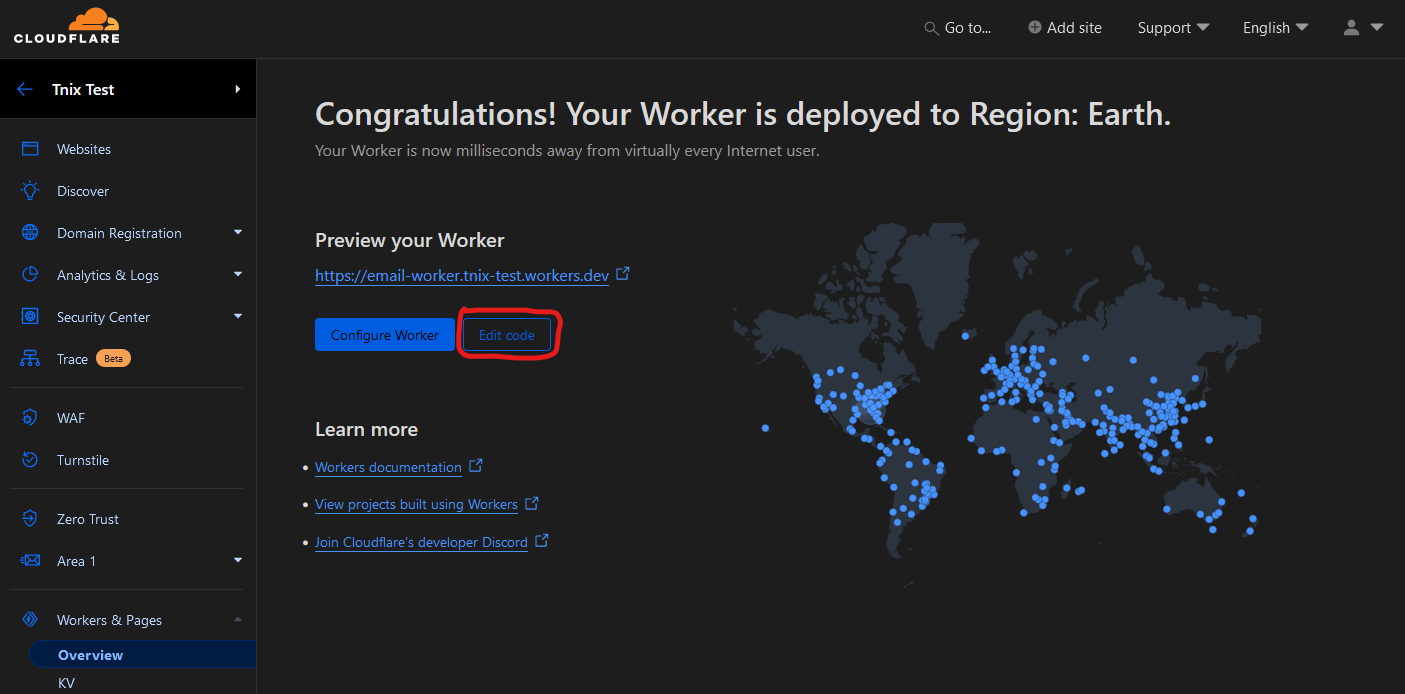1405x694 pixels.
Task: Select Overview under Workers & Pages
Action: tap(90, 654)
